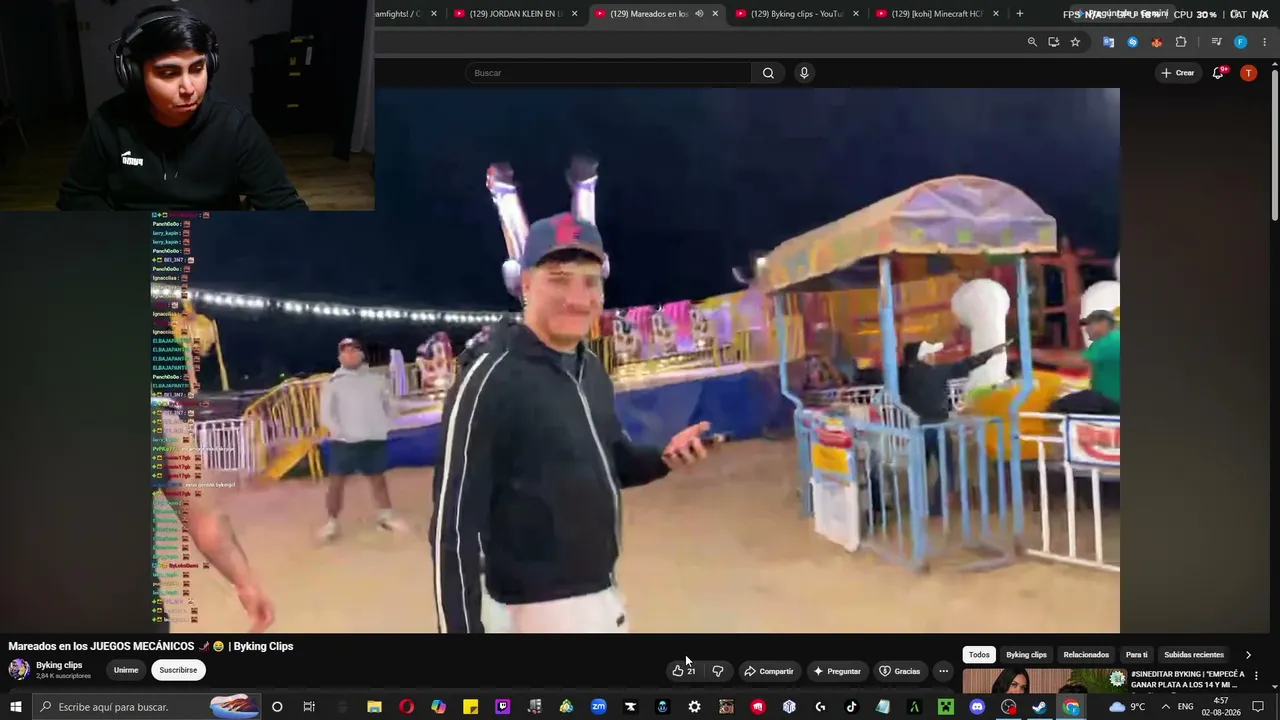Open the weather widget showing 9°C
This screenshot has width=1280, height=720.
click(x=1127, y=707)
